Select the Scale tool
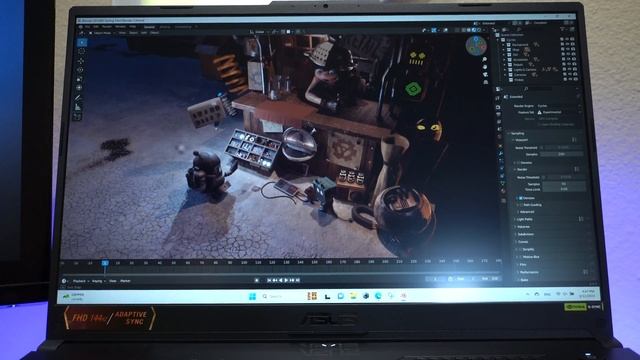The width and height of the screenshot is (640, 360). pos(80,79)
